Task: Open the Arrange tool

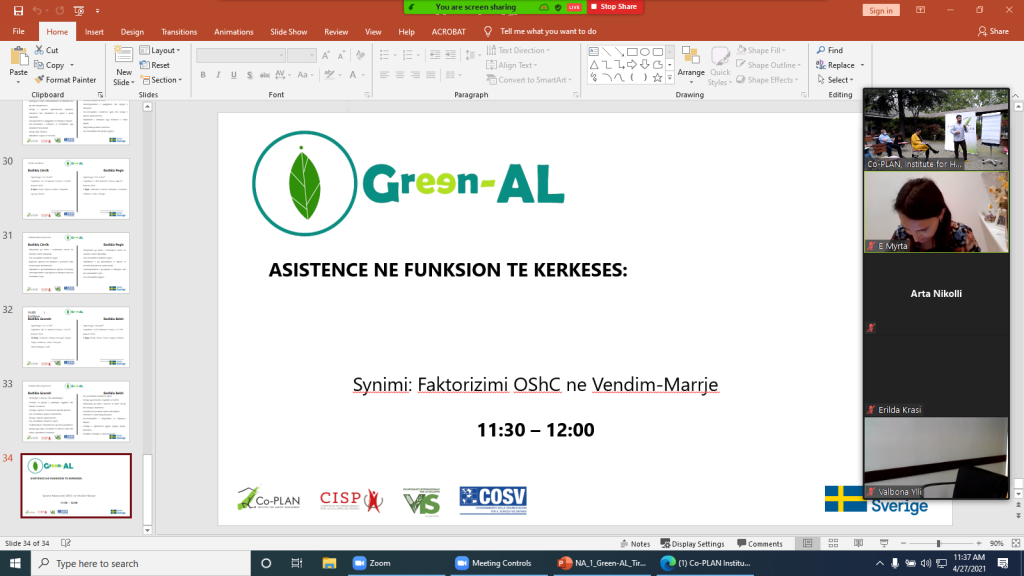Action: click(x=691, y=63)
